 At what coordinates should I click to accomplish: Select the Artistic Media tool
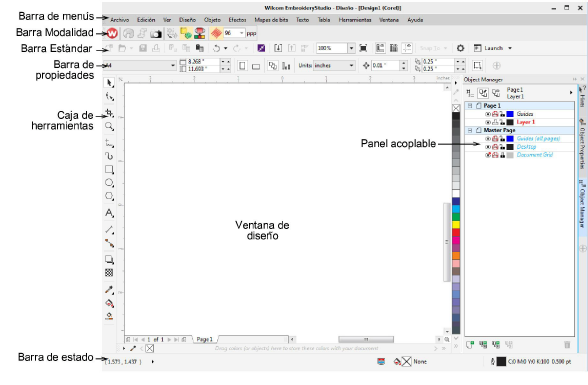(x=109, y=156)
